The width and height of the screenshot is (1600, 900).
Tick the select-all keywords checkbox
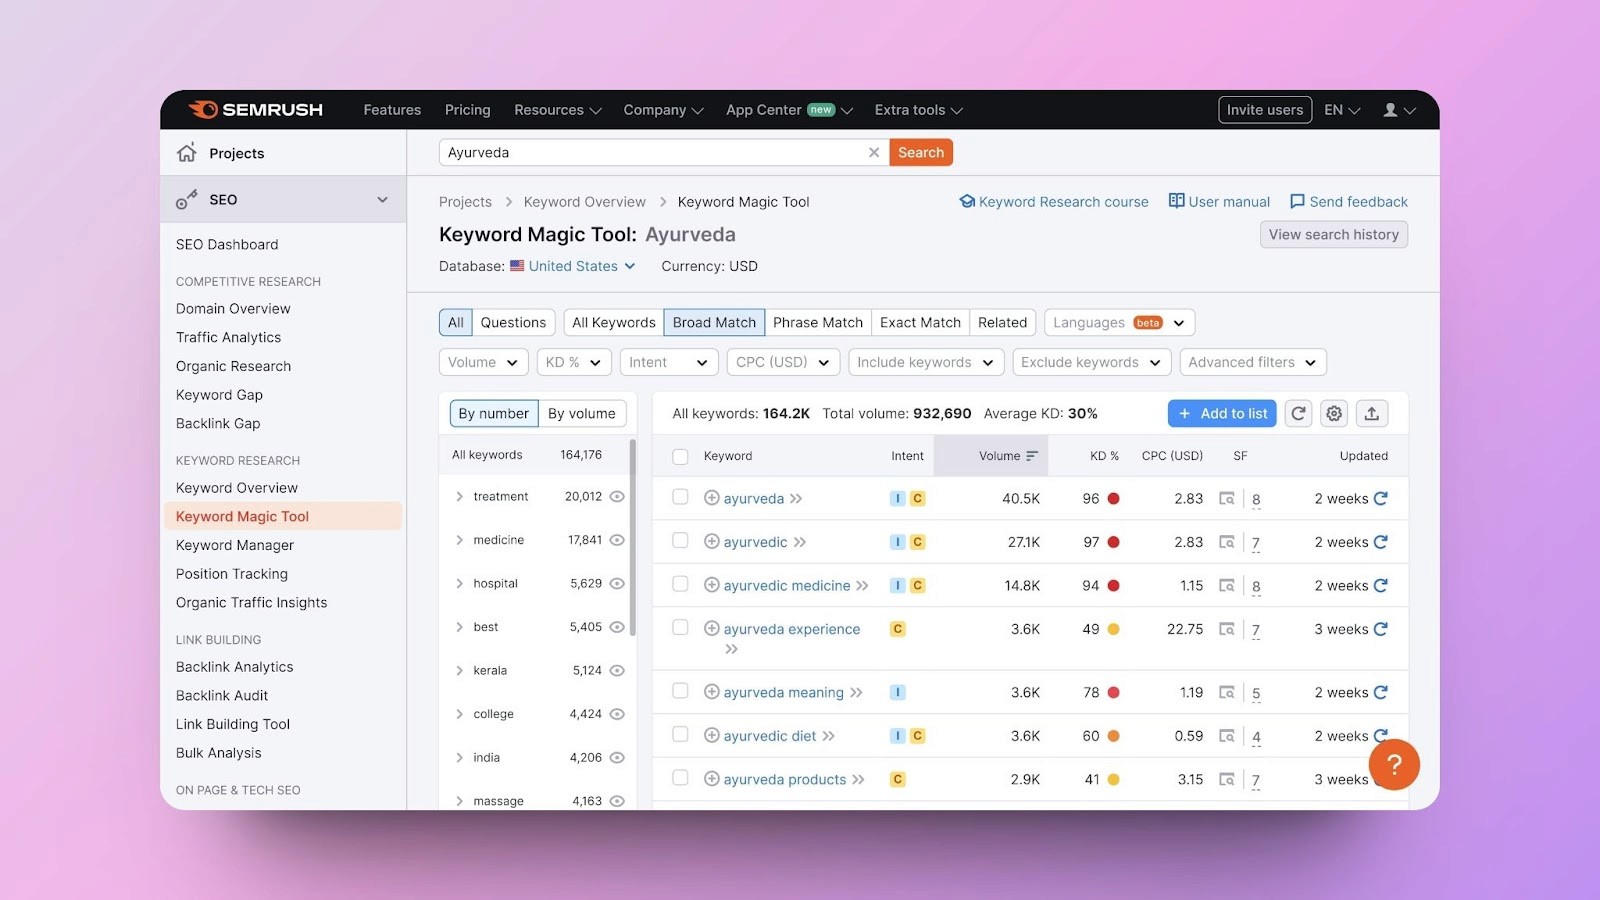[x=680, y=457]
